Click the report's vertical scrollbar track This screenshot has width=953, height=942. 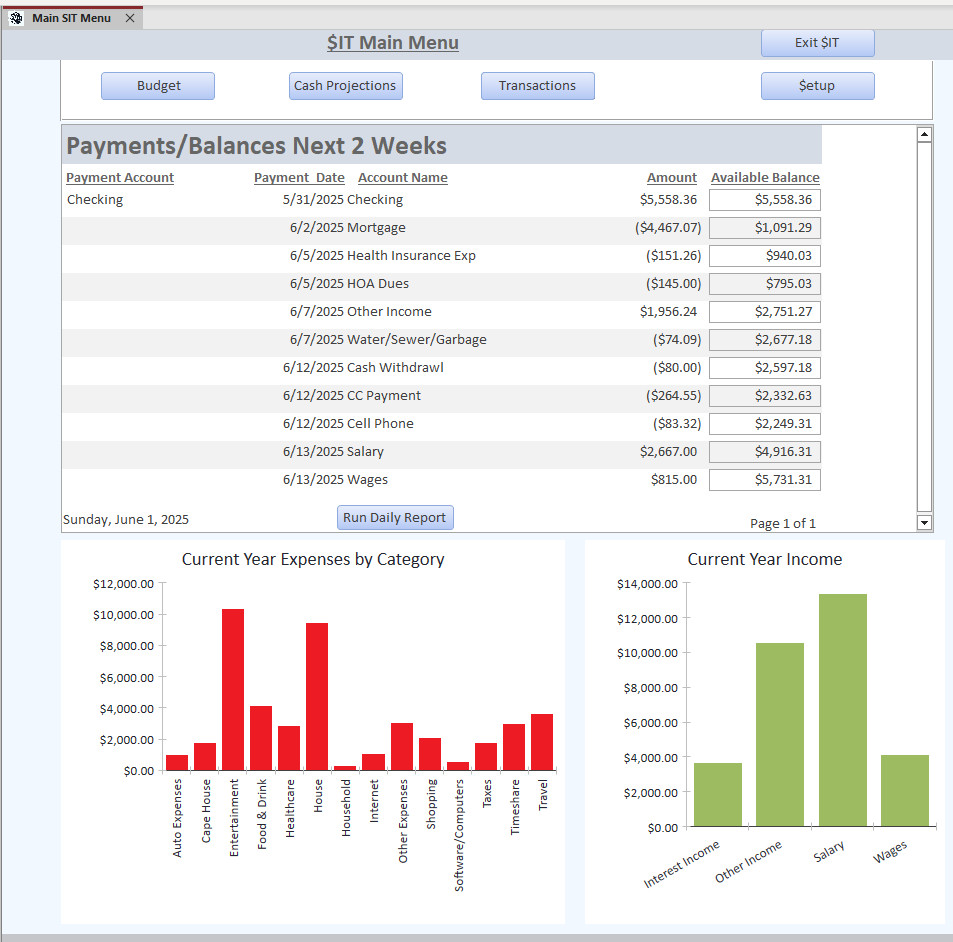click(924, 327)
